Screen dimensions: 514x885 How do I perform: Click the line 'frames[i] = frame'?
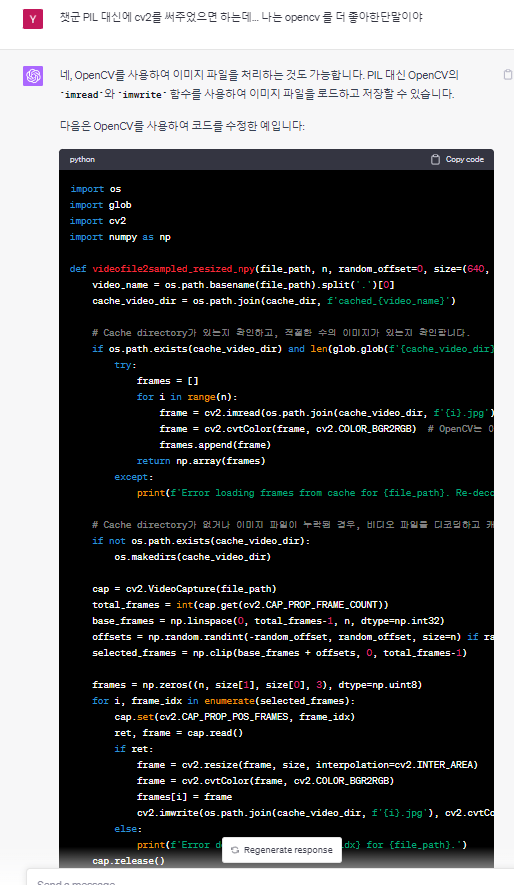184,797
